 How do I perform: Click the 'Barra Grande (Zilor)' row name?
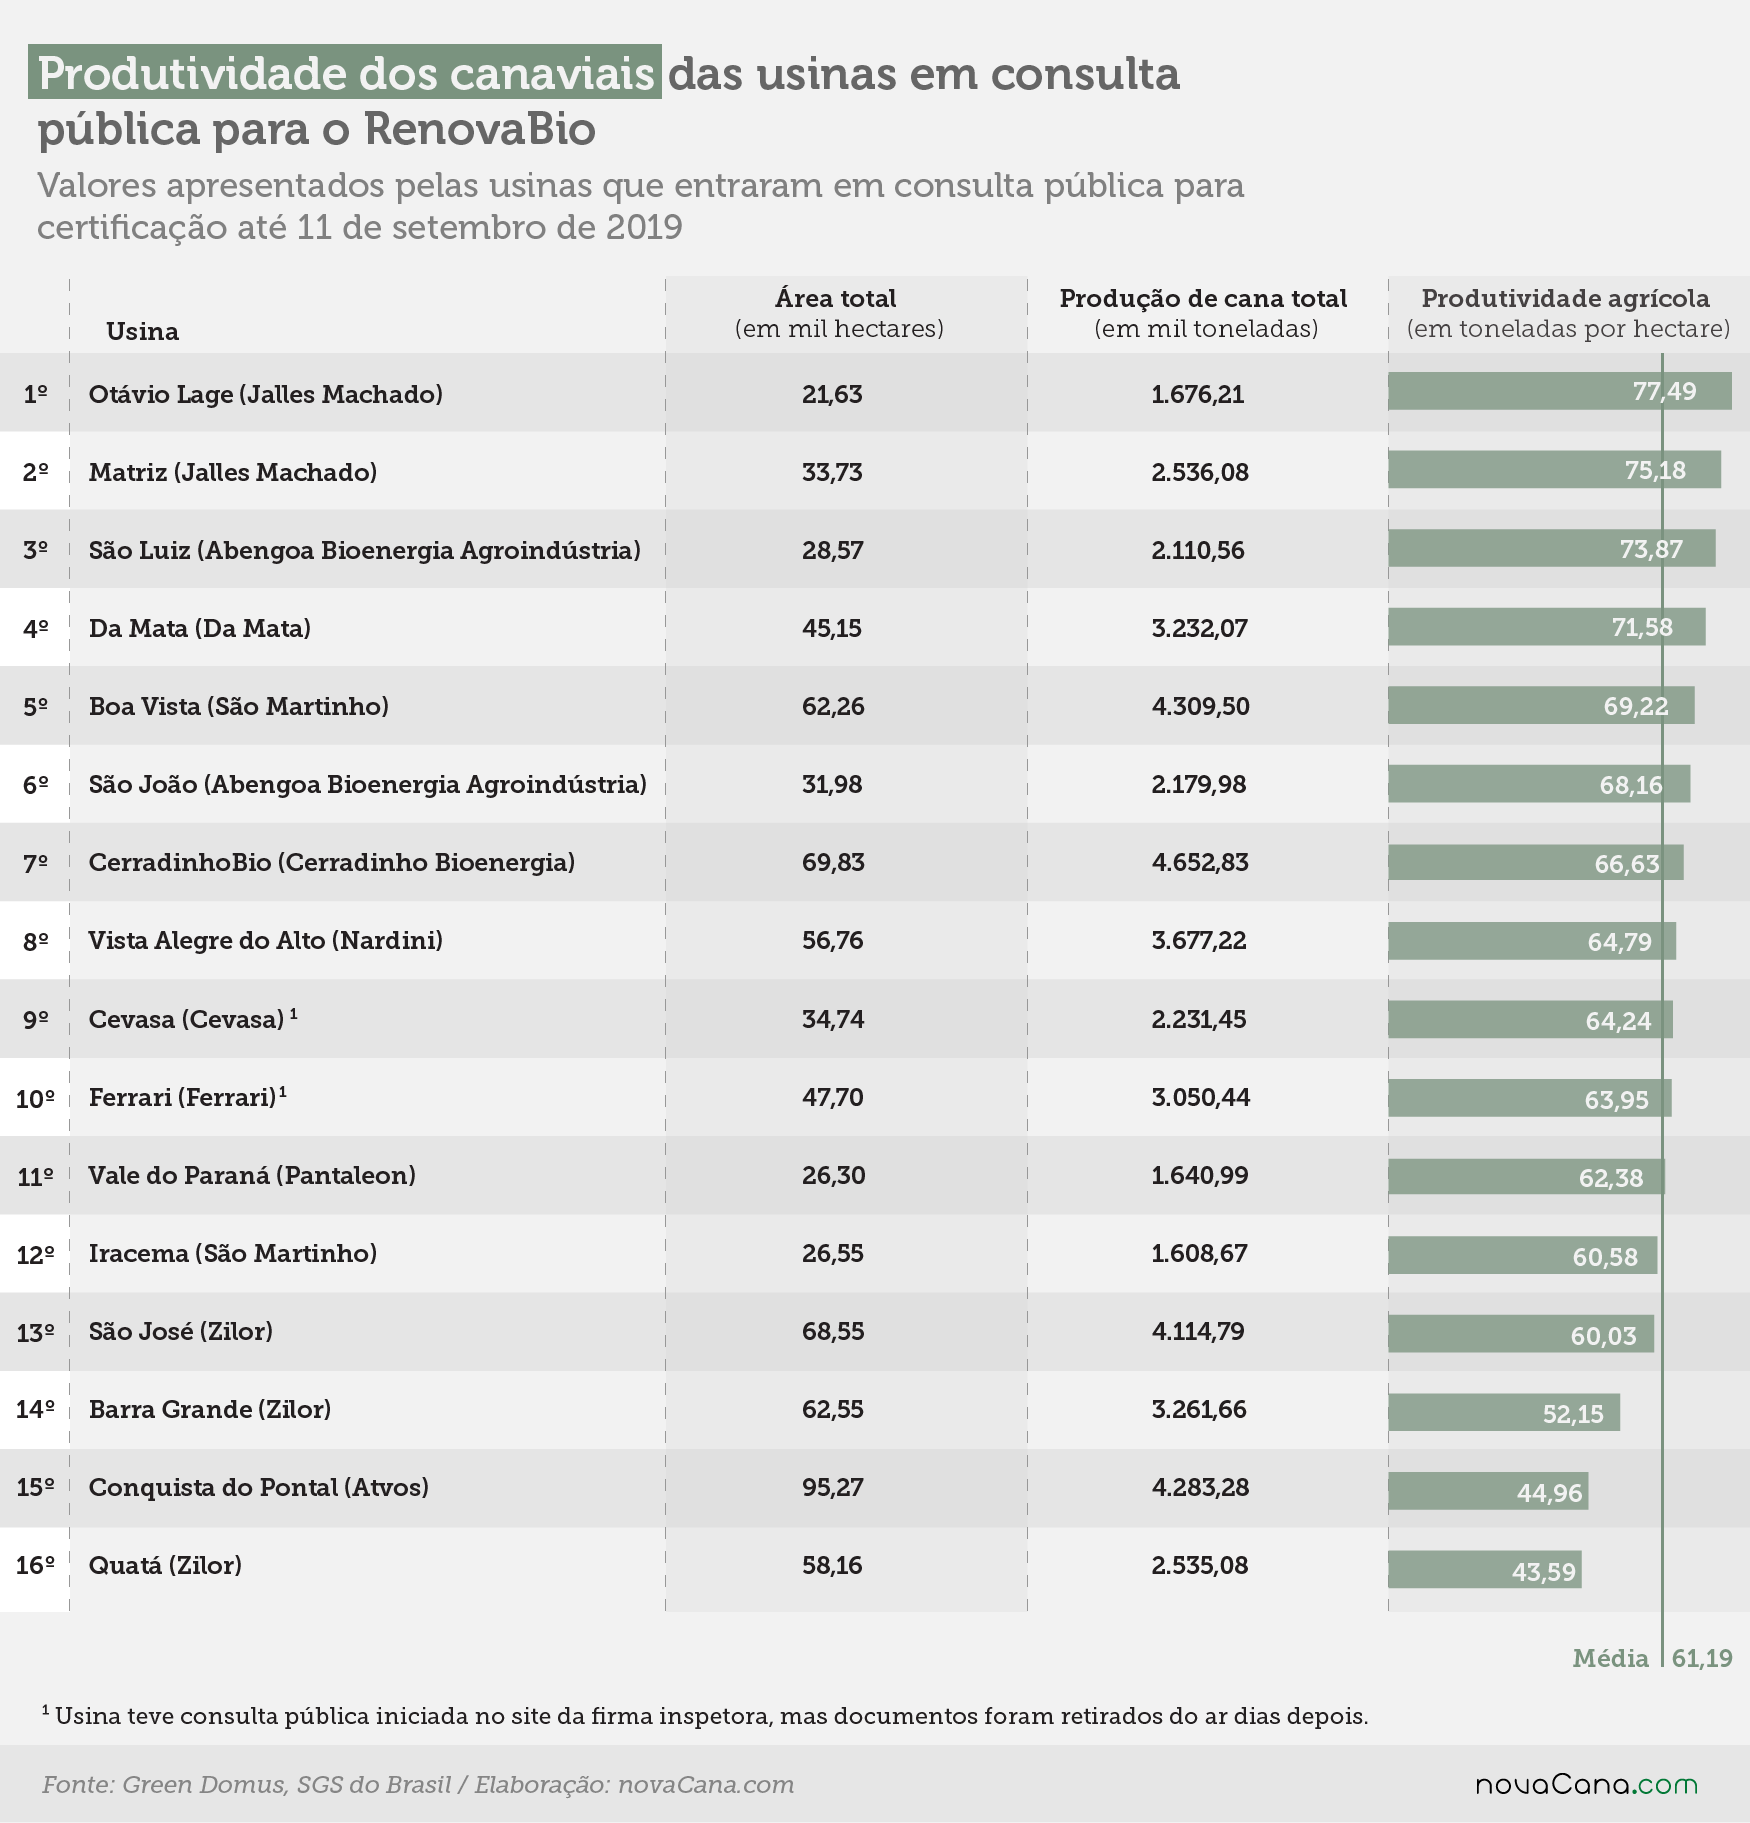210,1409
